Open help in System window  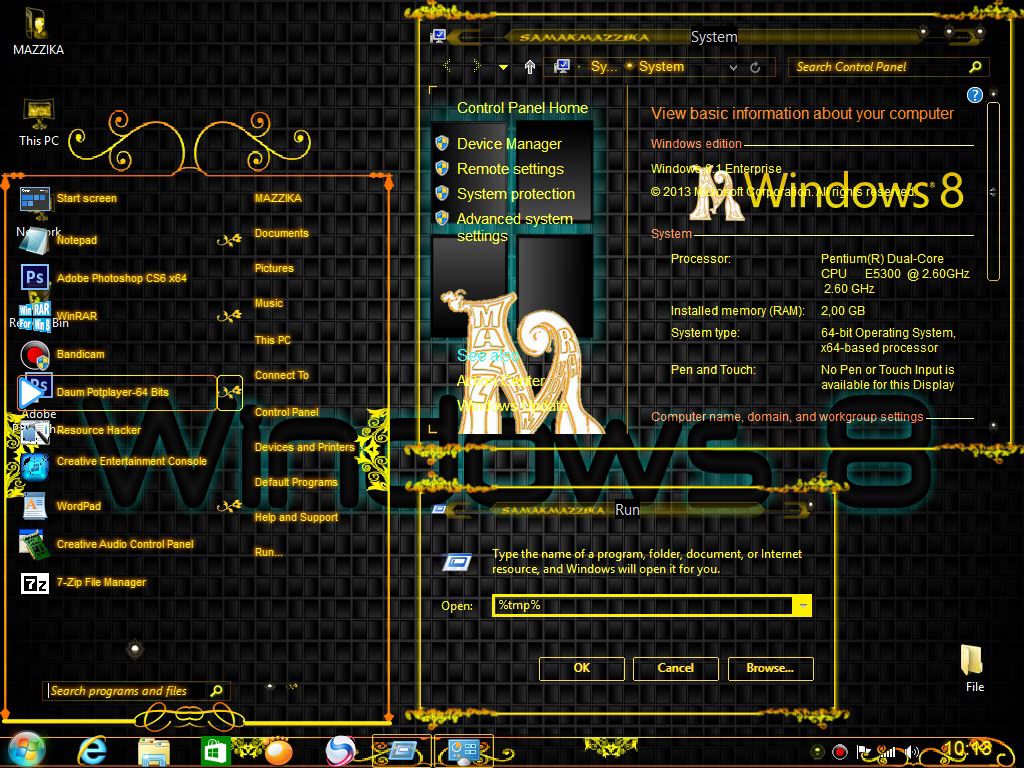coord(974,95)
